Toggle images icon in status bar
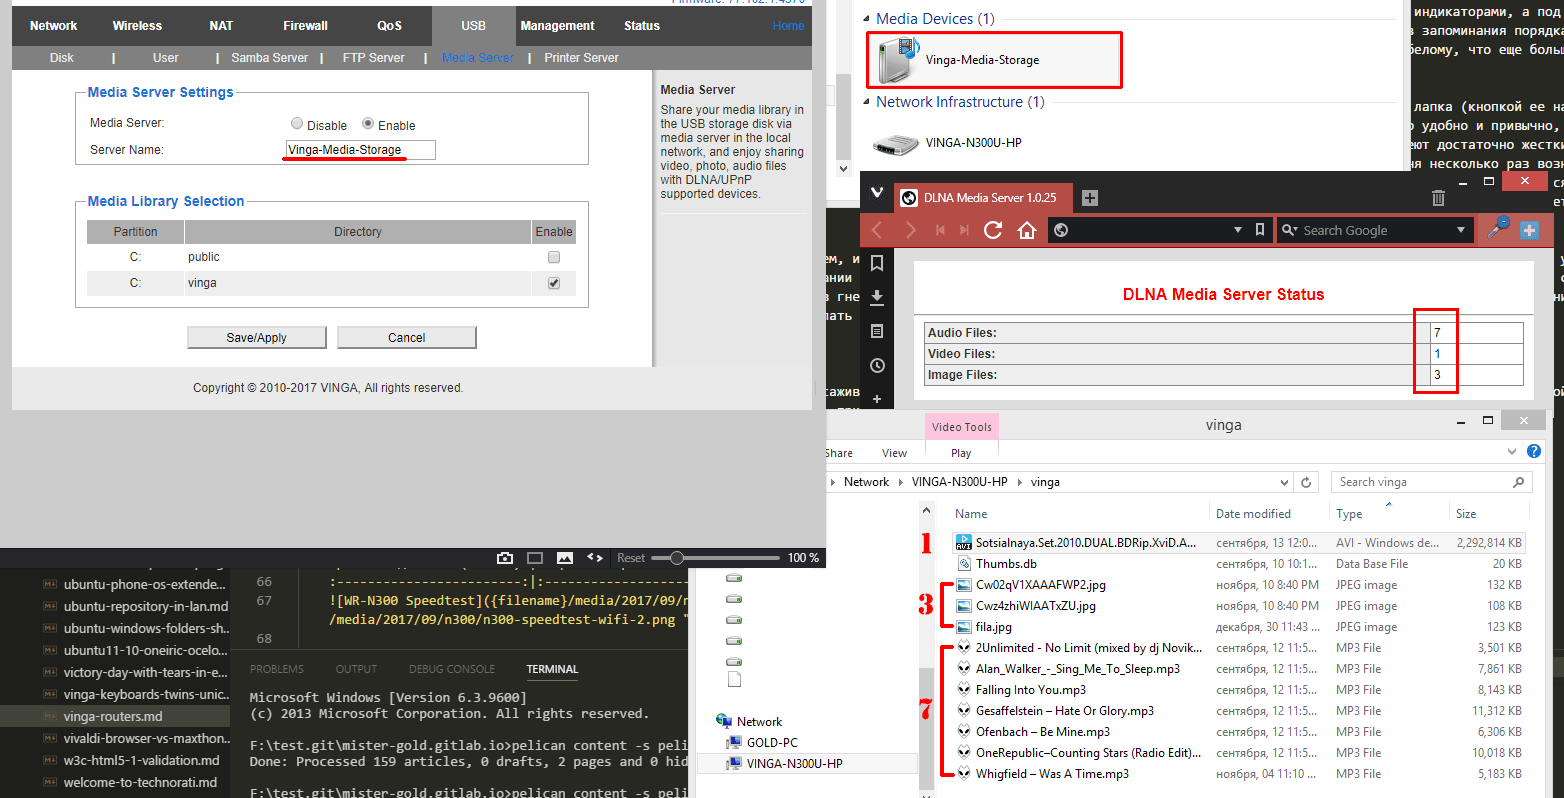The width and height of the screenshot is (1564, 798). 565,558
